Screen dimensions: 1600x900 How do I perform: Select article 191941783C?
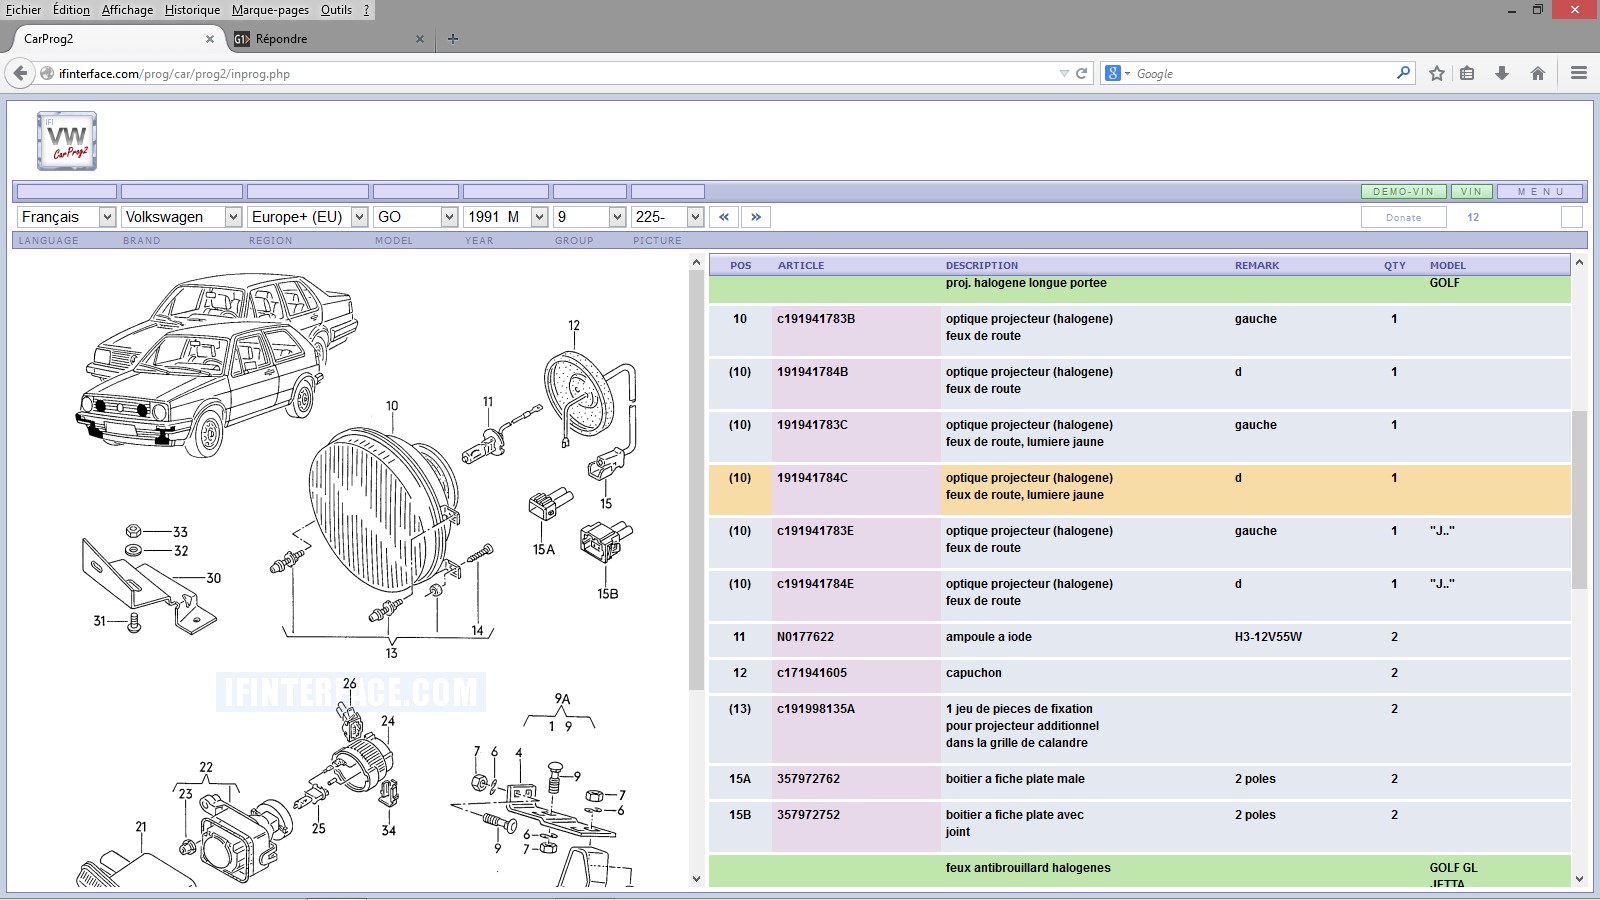pyautogui.click(x=812, y=425)
